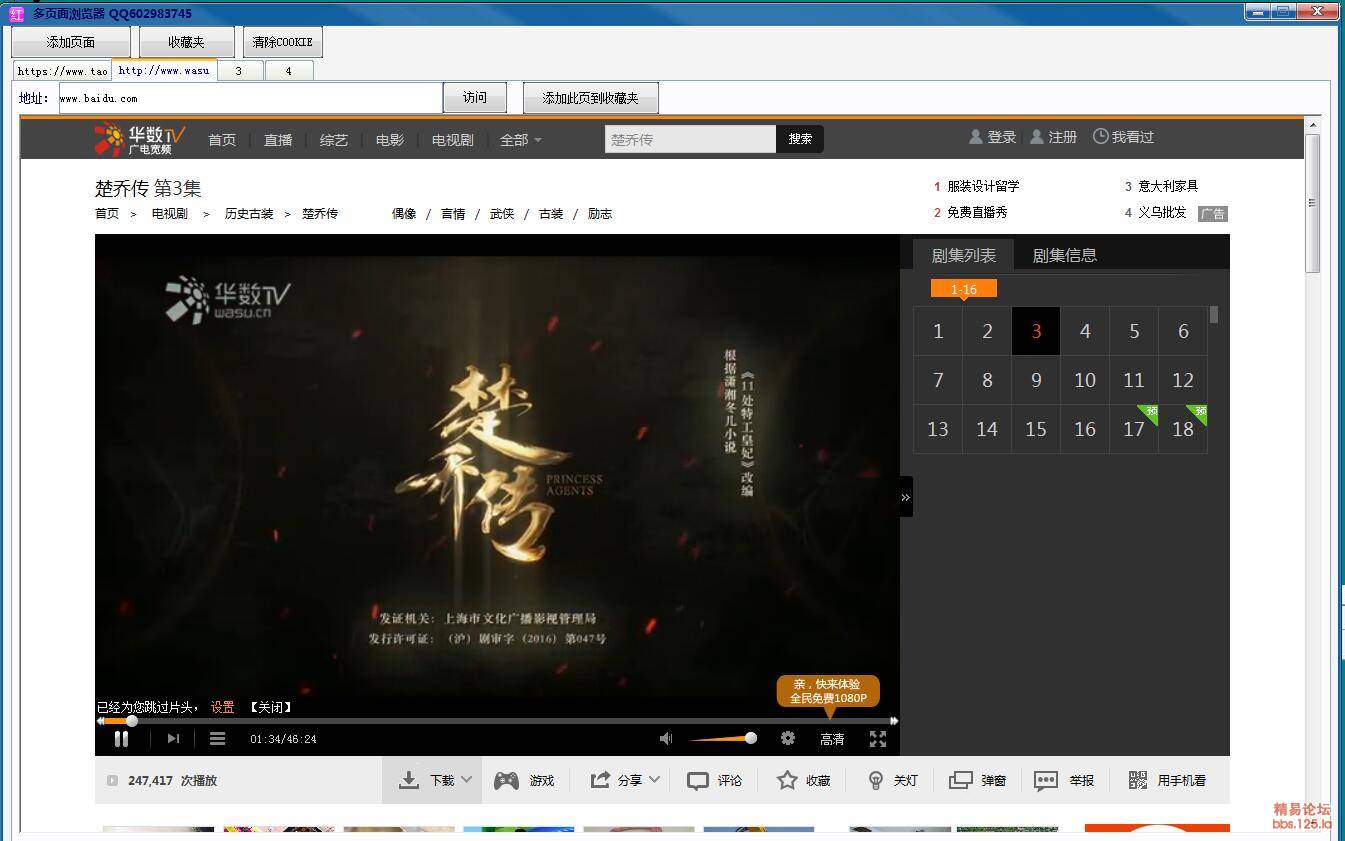
Task: Click the video progress bar
Action: click(x=497, y=721)
